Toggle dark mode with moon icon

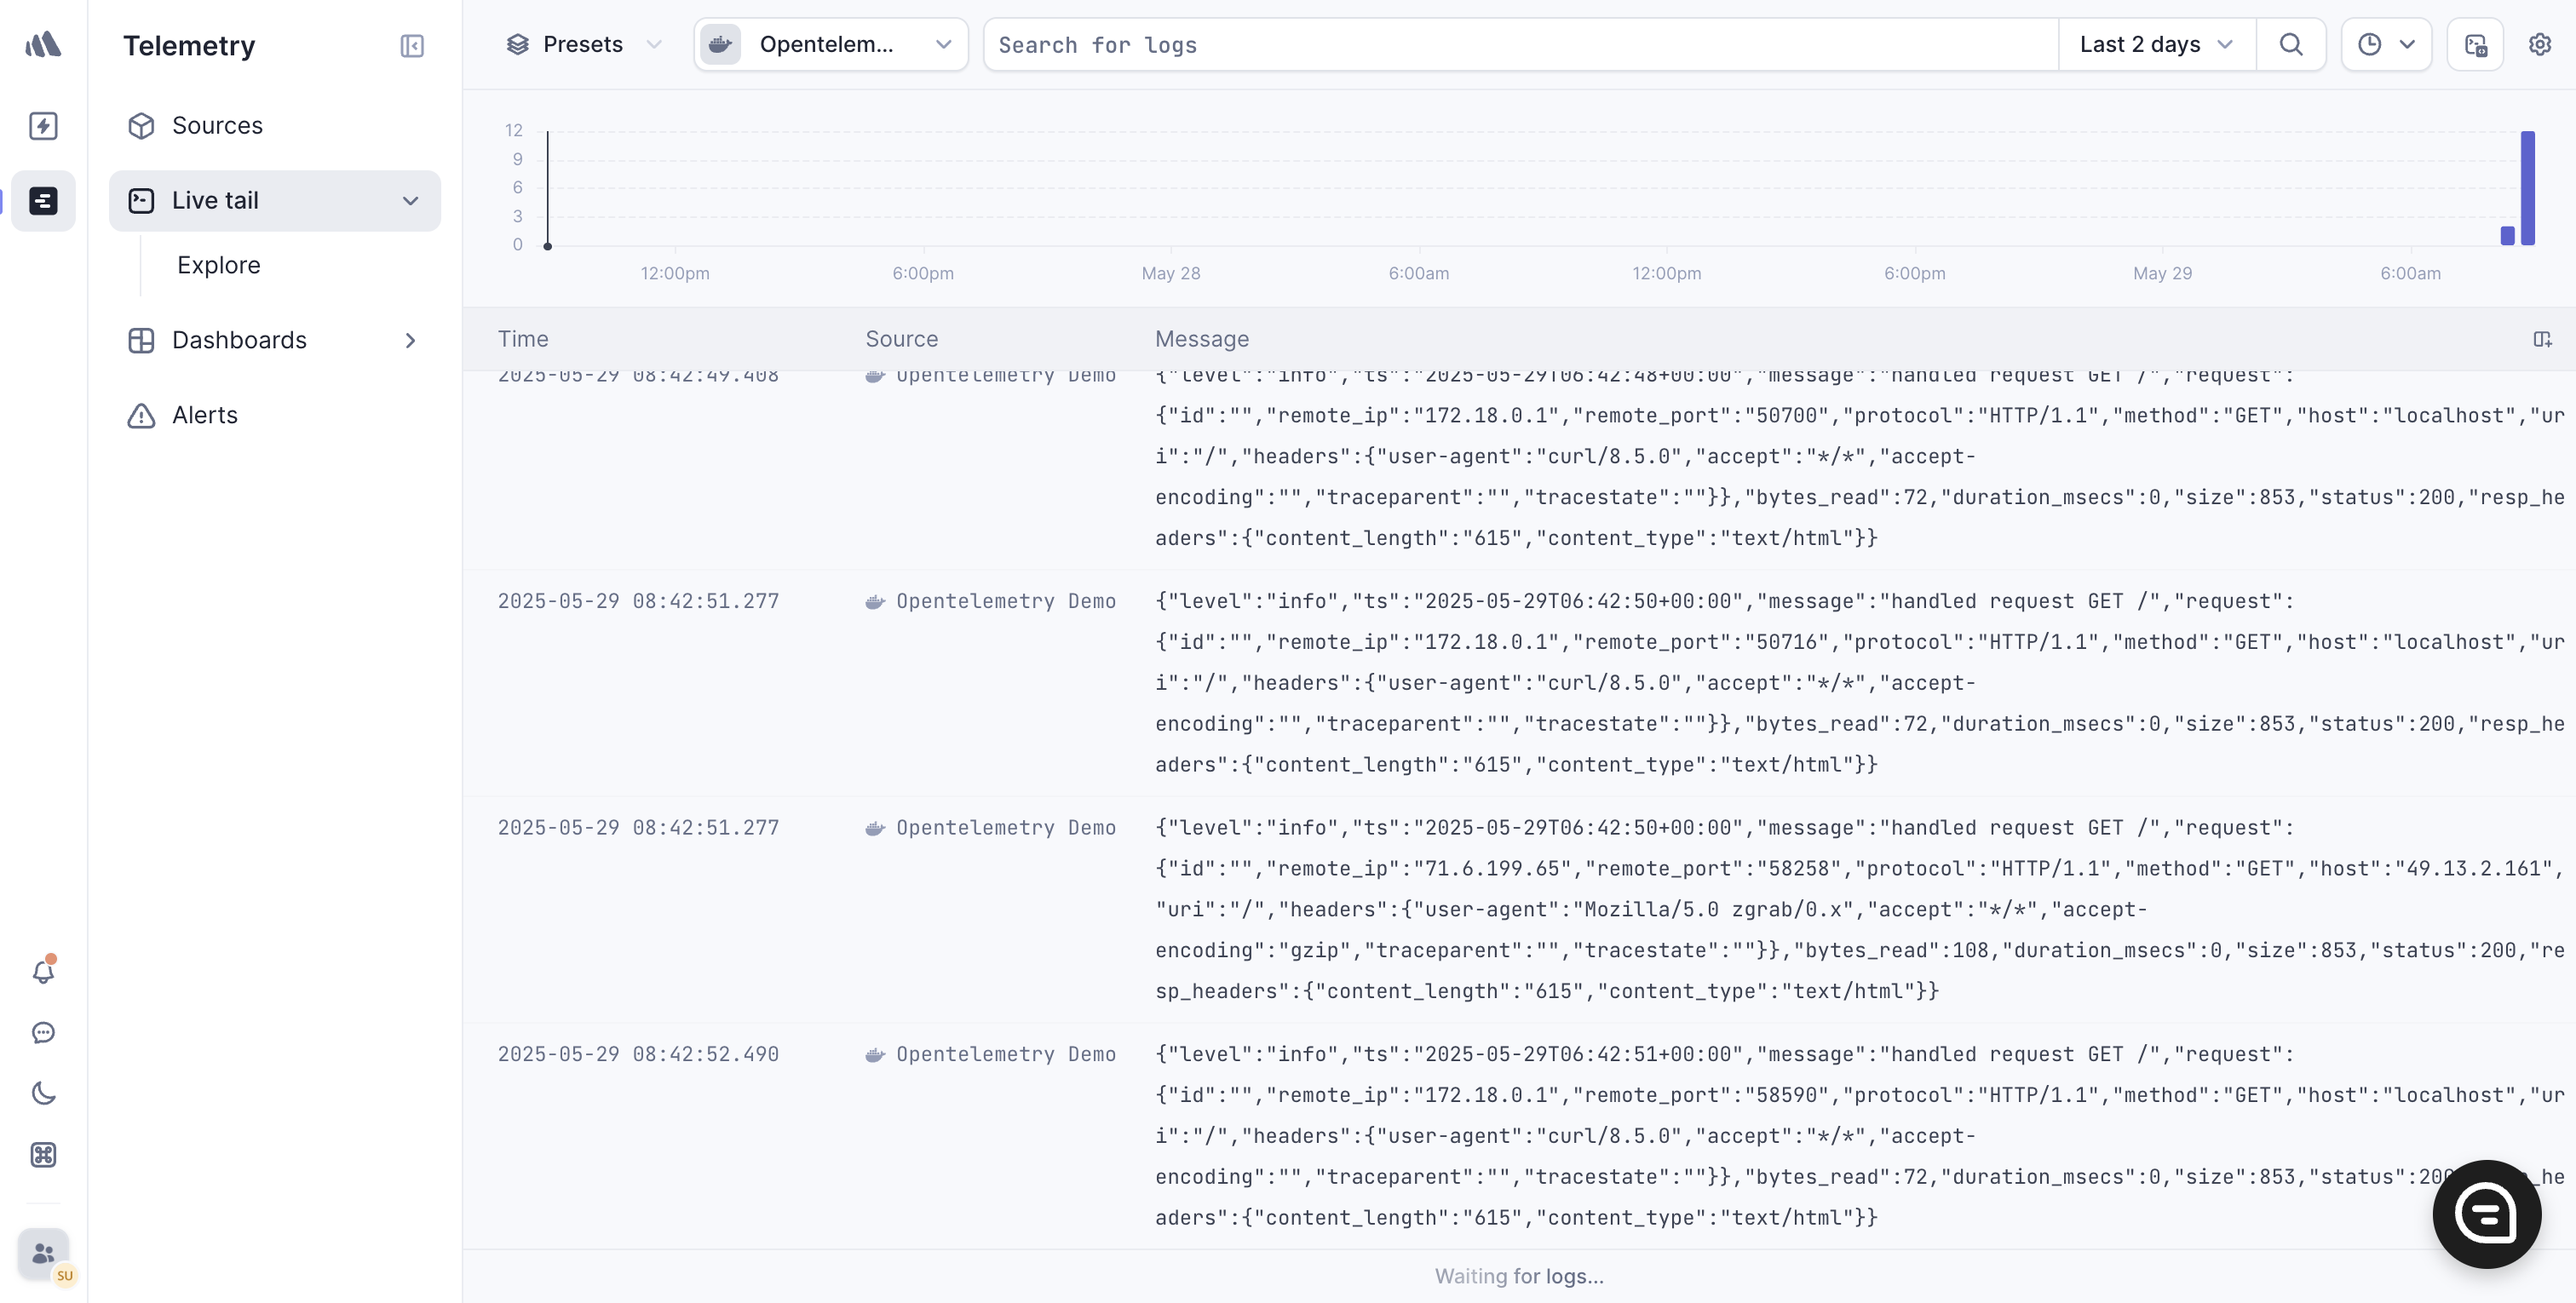(x=43, y=1093)
